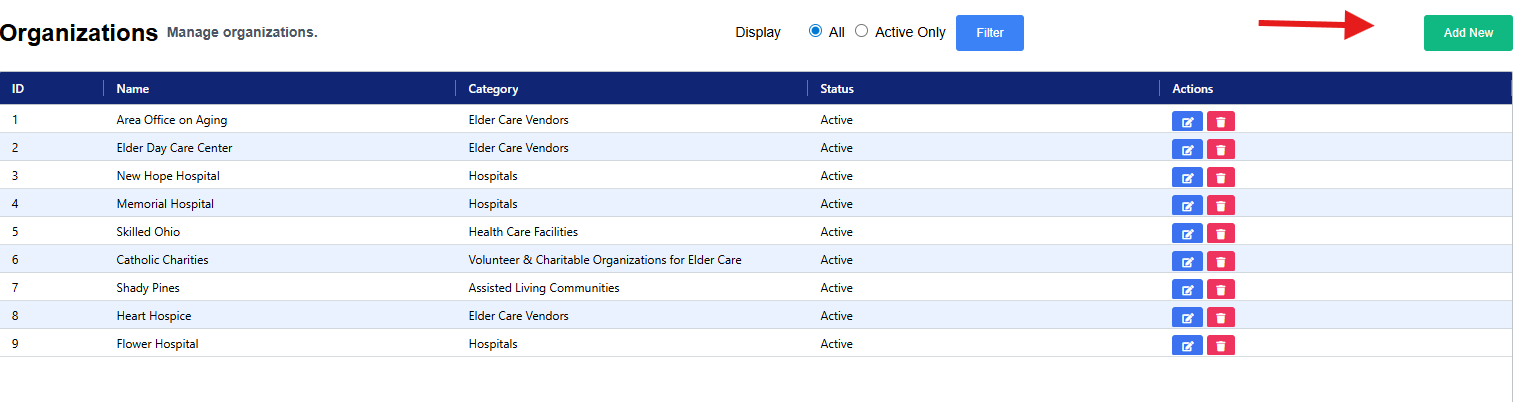Viewport: 1527px width, 402px height.
Task: Click the ID column header
Action: pos(18,89)
